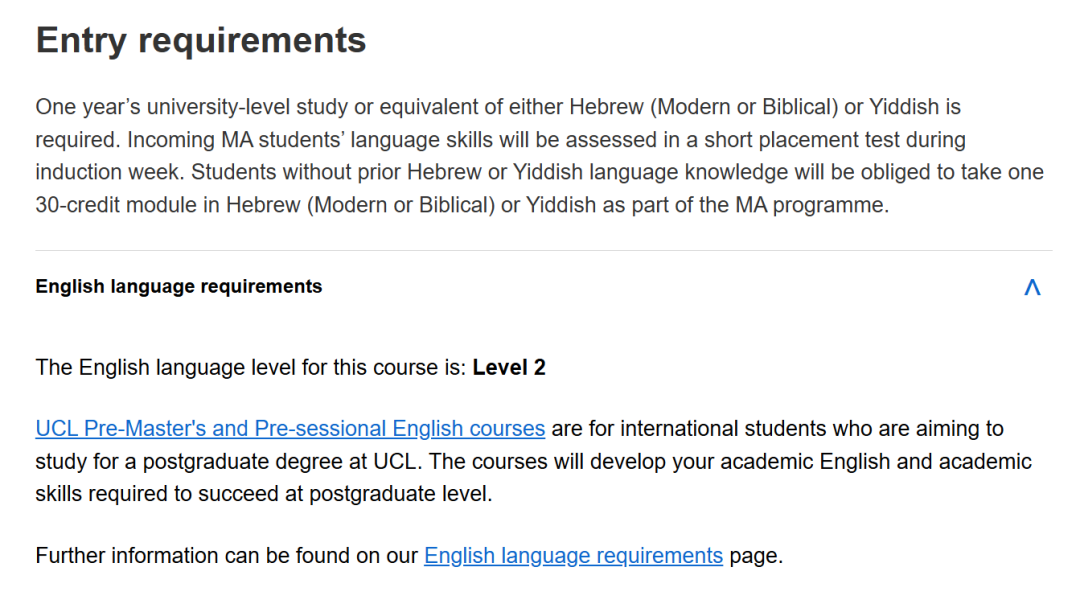The width and height of the screenshot is (1080, 600).
Task: Open UCL Pre-Master's and Pre-sessional English courses link
Action: tap(290, 429)
